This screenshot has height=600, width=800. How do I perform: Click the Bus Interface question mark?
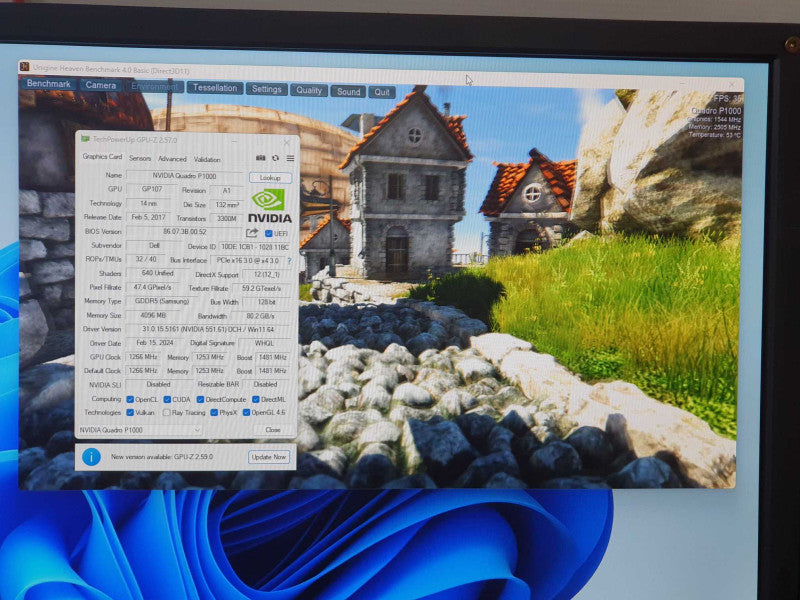[289, 261]
